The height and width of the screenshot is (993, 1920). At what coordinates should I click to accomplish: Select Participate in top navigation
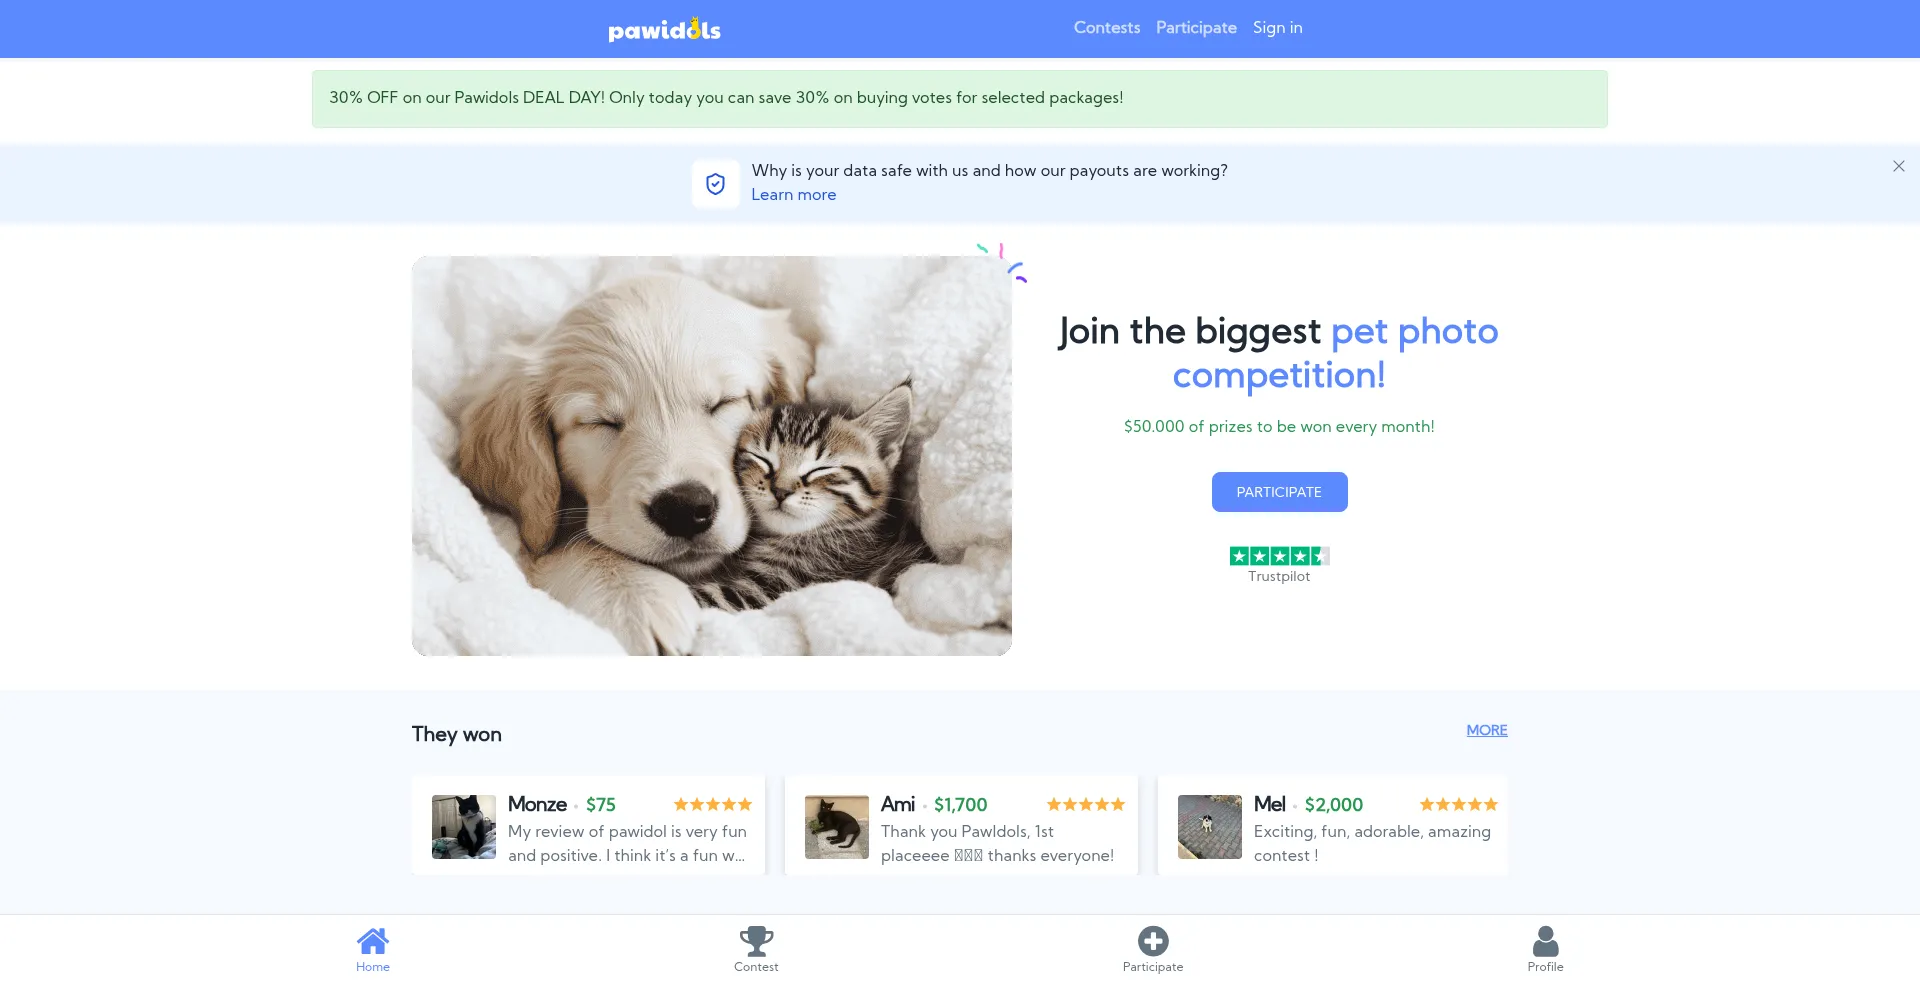(1196, 28)
